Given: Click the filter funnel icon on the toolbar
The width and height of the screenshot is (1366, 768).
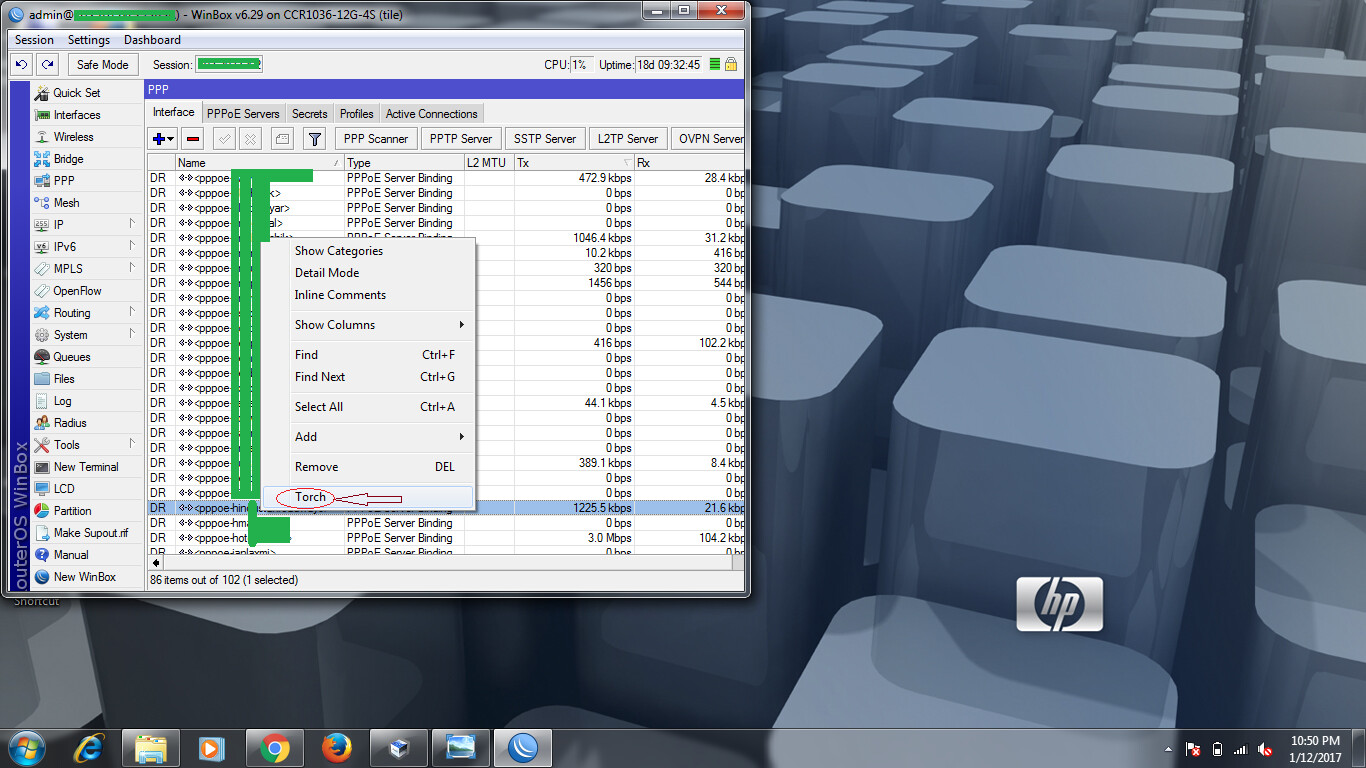Looking at the screenshot, I should [x=315, y=139].
